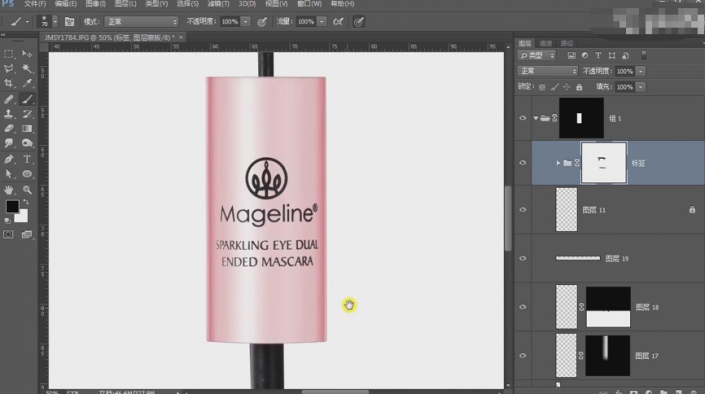Toggle pressure for opacity button
705x394 pixels.
tap(262, 22)
